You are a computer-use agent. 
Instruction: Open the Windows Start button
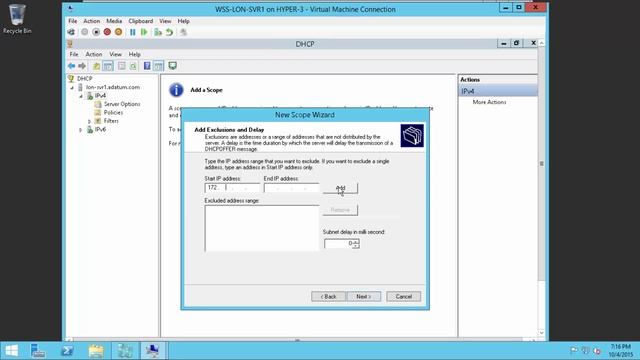pyautogui.click(x=11, y=351)
